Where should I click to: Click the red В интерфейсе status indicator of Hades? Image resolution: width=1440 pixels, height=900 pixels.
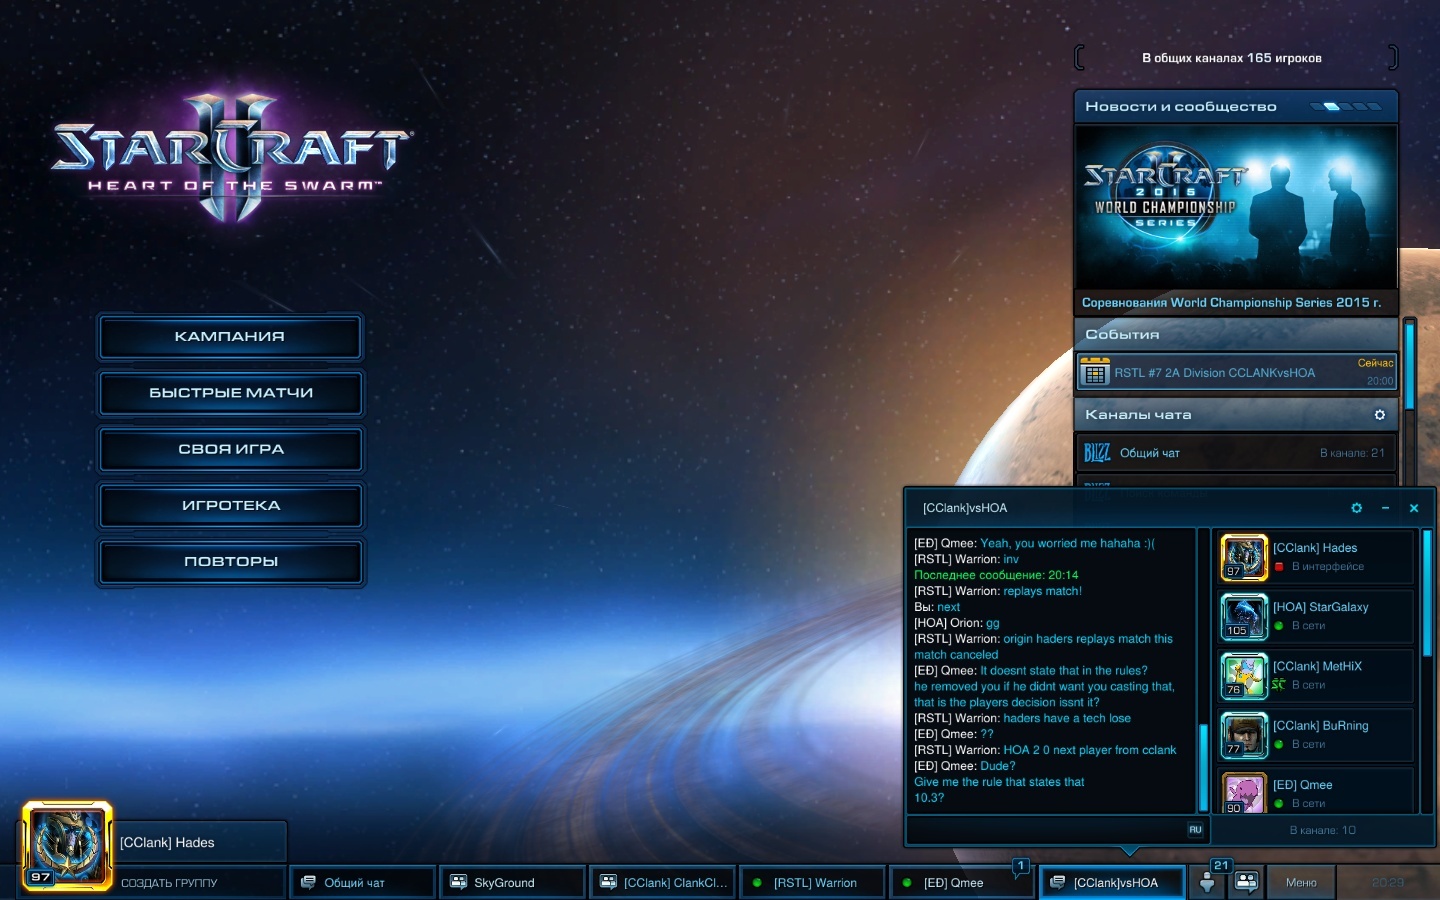point(1279,567)
